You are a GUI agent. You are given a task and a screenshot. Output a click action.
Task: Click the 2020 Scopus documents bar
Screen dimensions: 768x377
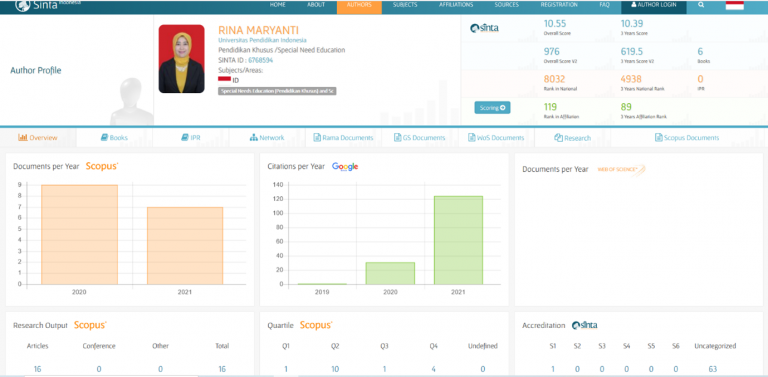[x=79, y=235]
